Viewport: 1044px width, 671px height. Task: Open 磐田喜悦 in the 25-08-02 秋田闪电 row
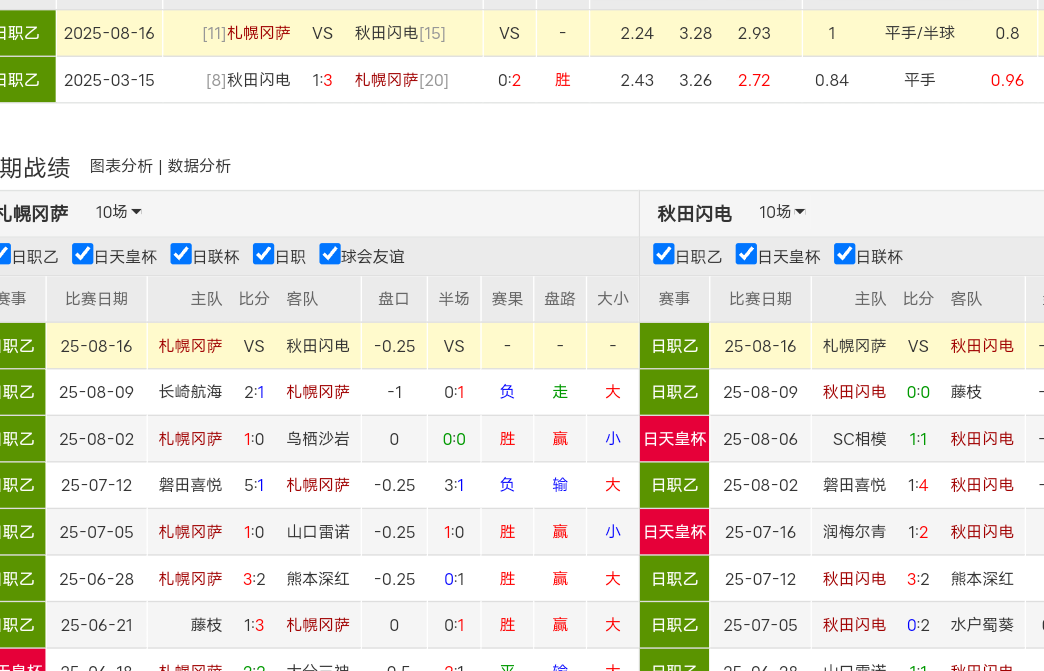(854, 485)
